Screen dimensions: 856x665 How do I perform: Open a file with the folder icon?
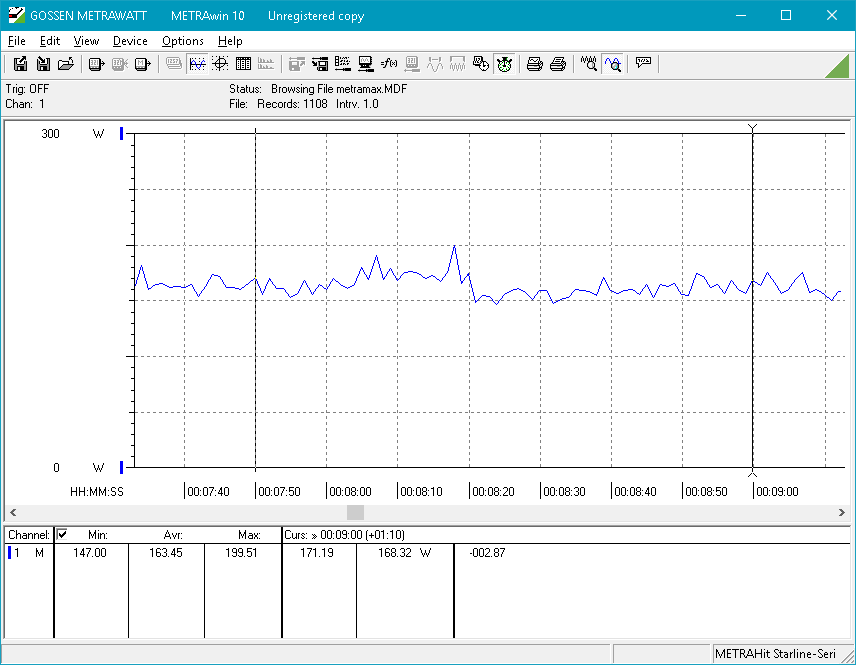pyautogui.click(x=66, y=64)
